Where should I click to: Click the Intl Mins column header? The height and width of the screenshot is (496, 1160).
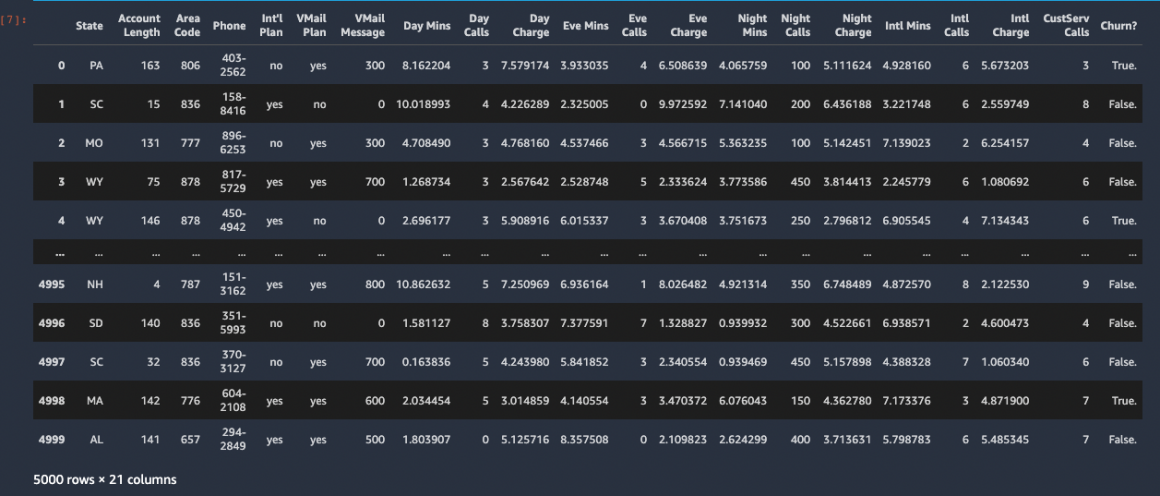907,25
